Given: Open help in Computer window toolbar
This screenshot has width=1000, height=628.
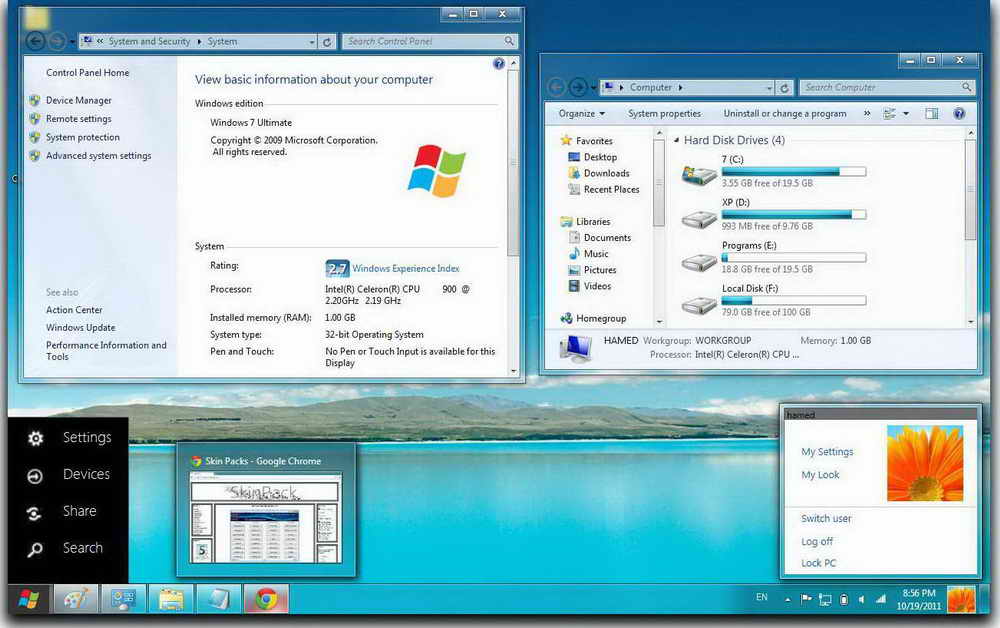Looking at the screenshot, I should tap(959, 113).
